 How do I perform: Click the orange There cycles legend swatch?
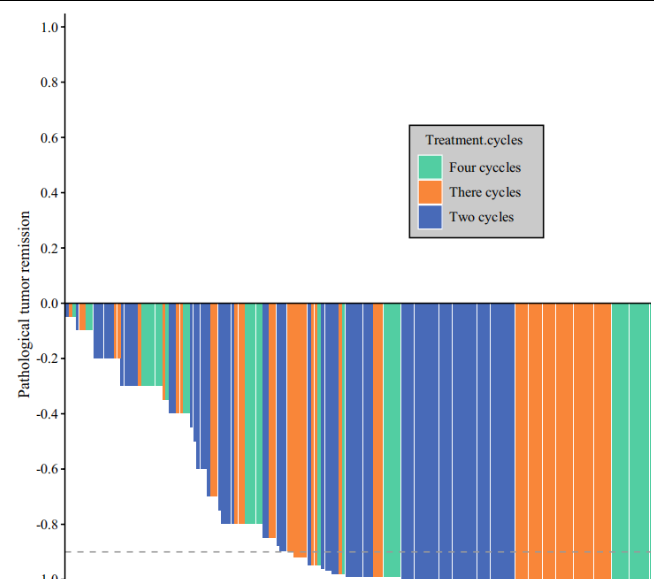pos(430,192)
